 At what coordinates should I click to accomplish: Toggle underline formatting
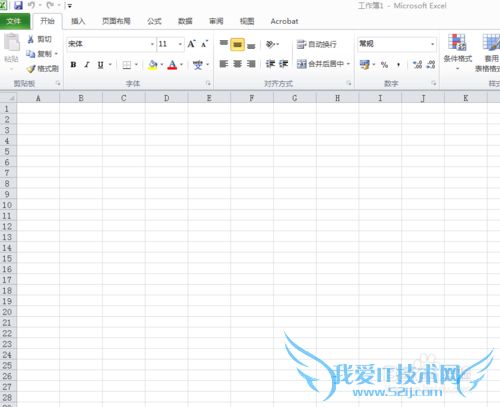pyautogui.click(x=100, y=65)
